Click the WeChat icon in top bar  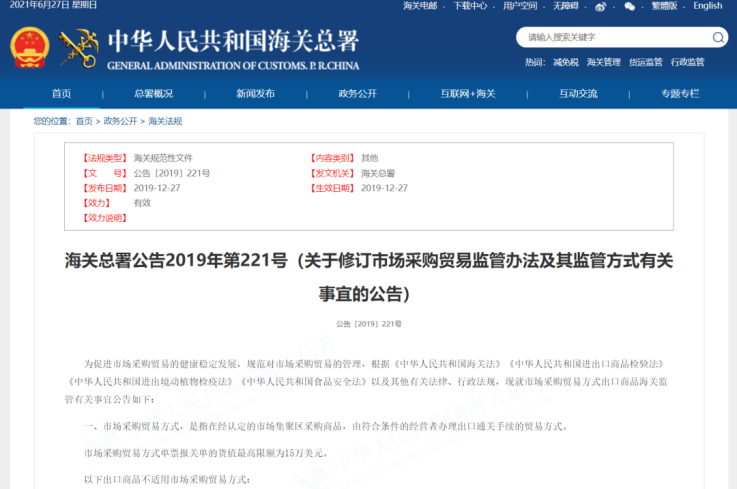(x=629, y=6)
